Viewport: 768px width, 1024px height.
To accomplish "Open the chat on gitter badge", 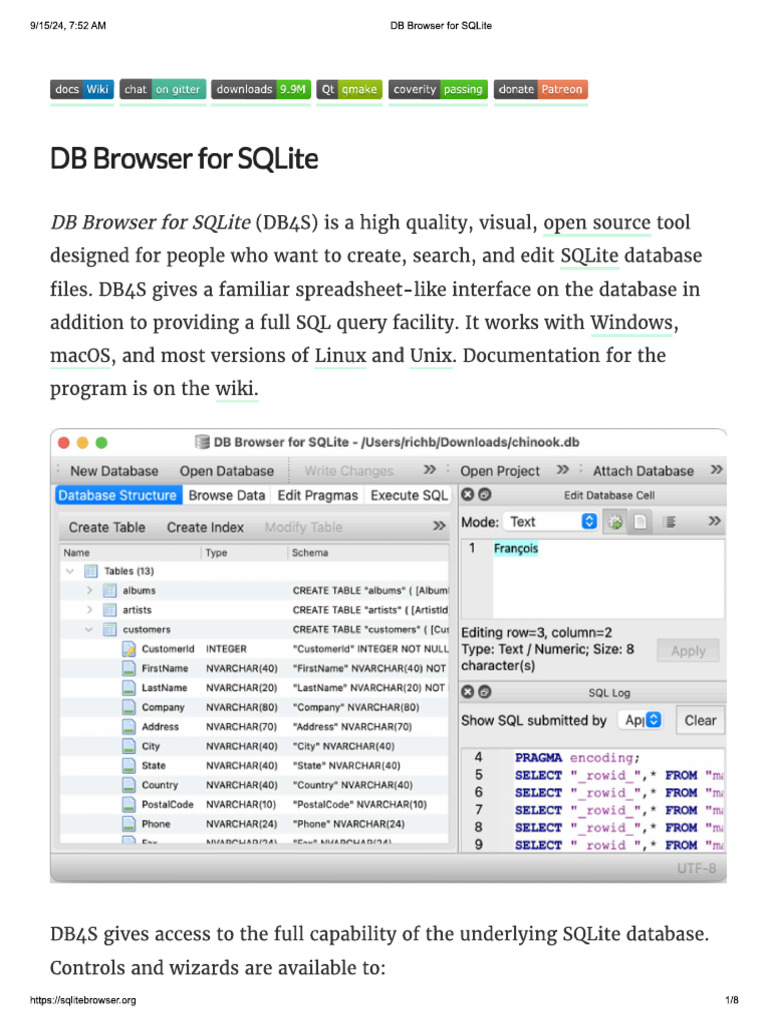I will point(163,89).
